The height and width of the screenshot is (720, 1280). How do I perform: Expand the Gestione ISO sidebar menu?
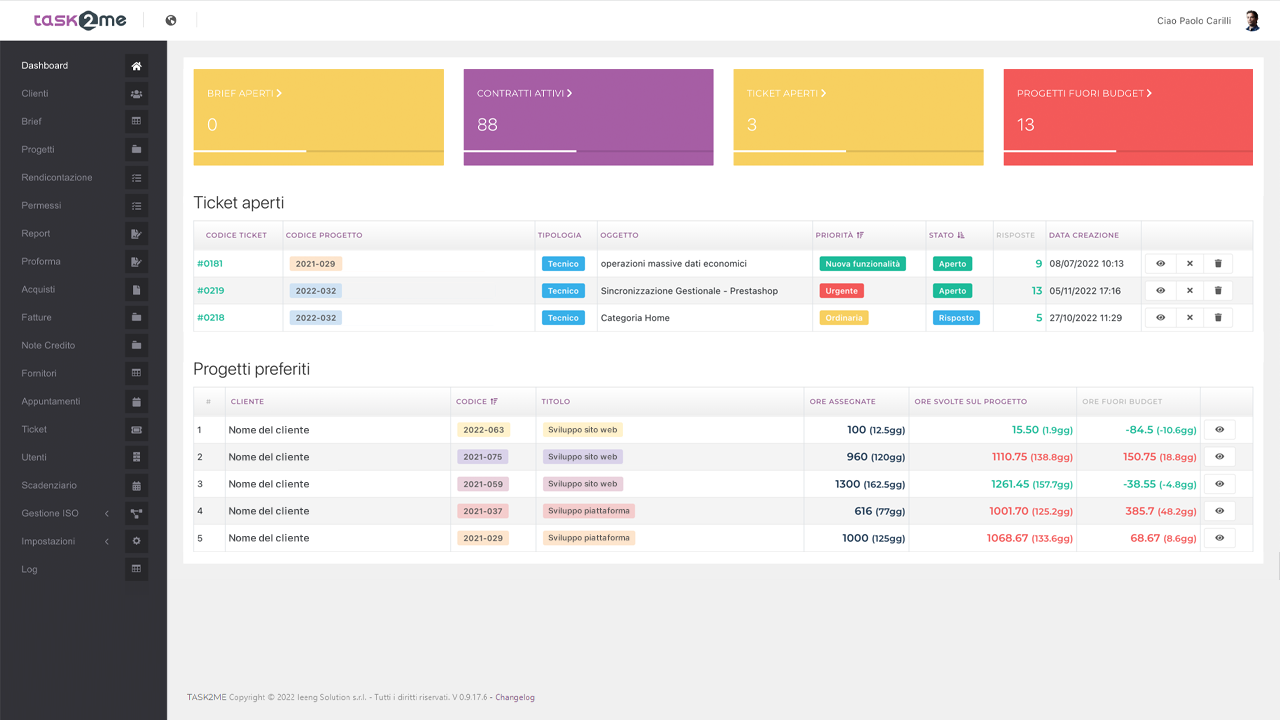[x=63, y=514]
